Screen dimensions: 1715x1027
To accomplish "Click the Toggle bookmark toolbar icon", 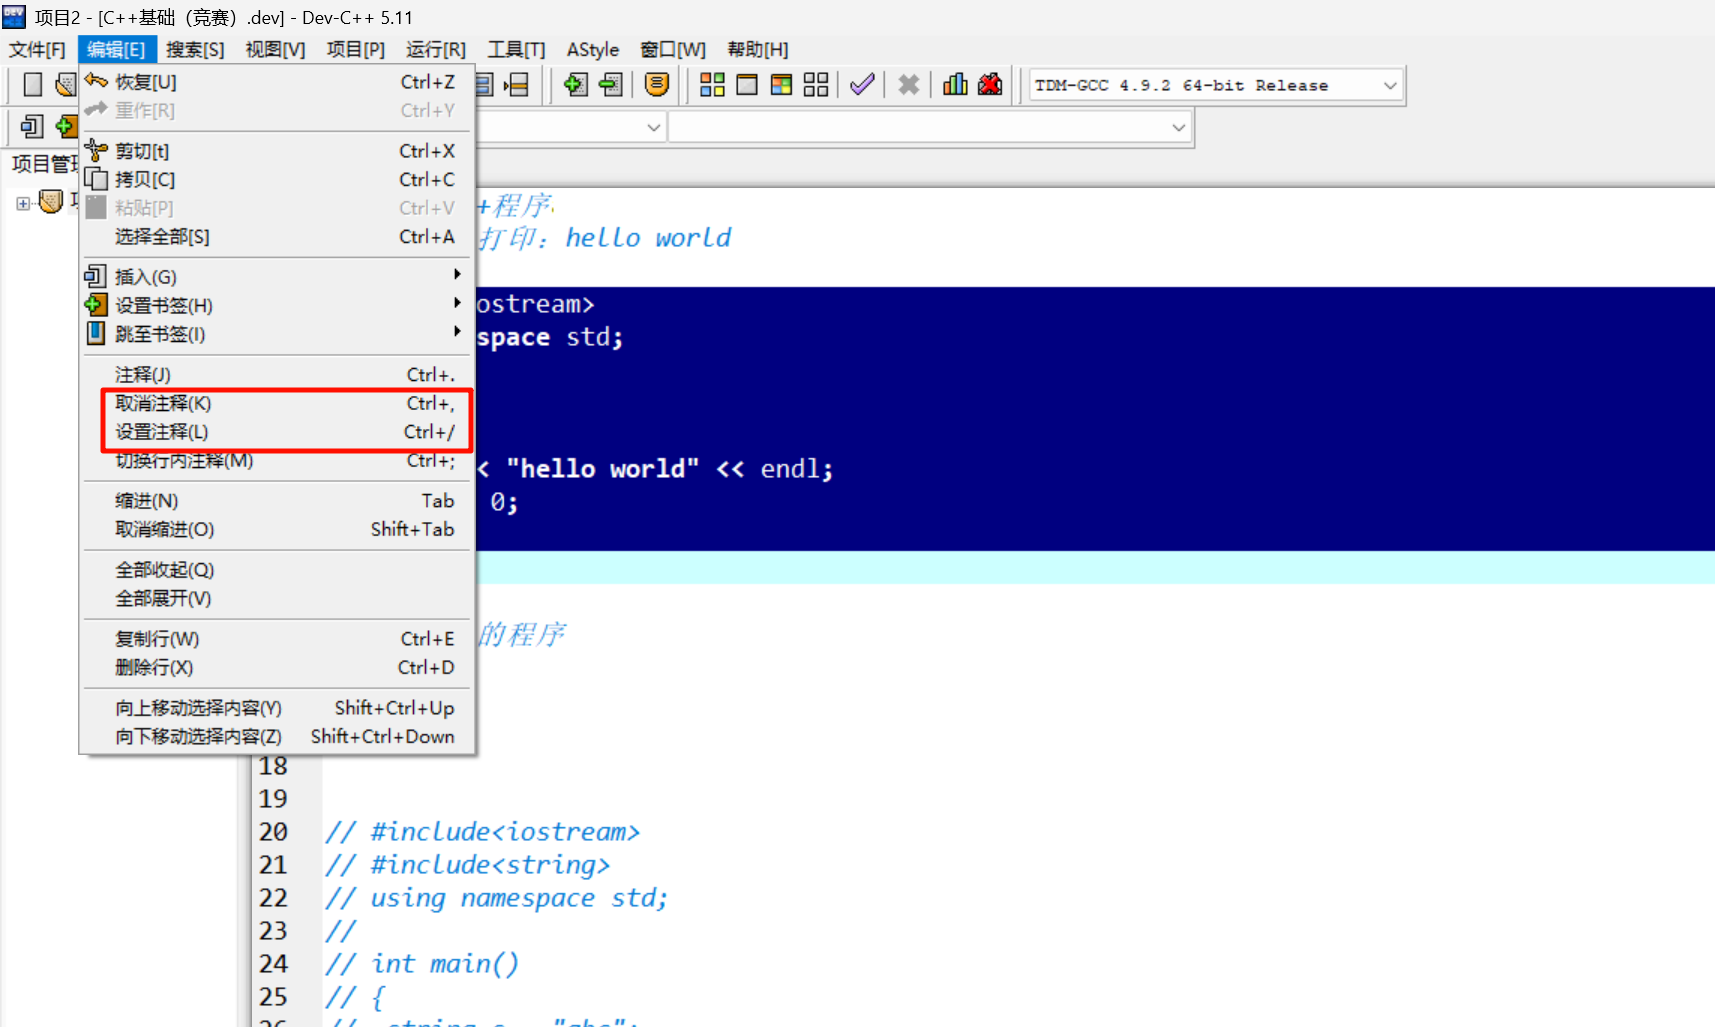I will [x=576, y=85].
